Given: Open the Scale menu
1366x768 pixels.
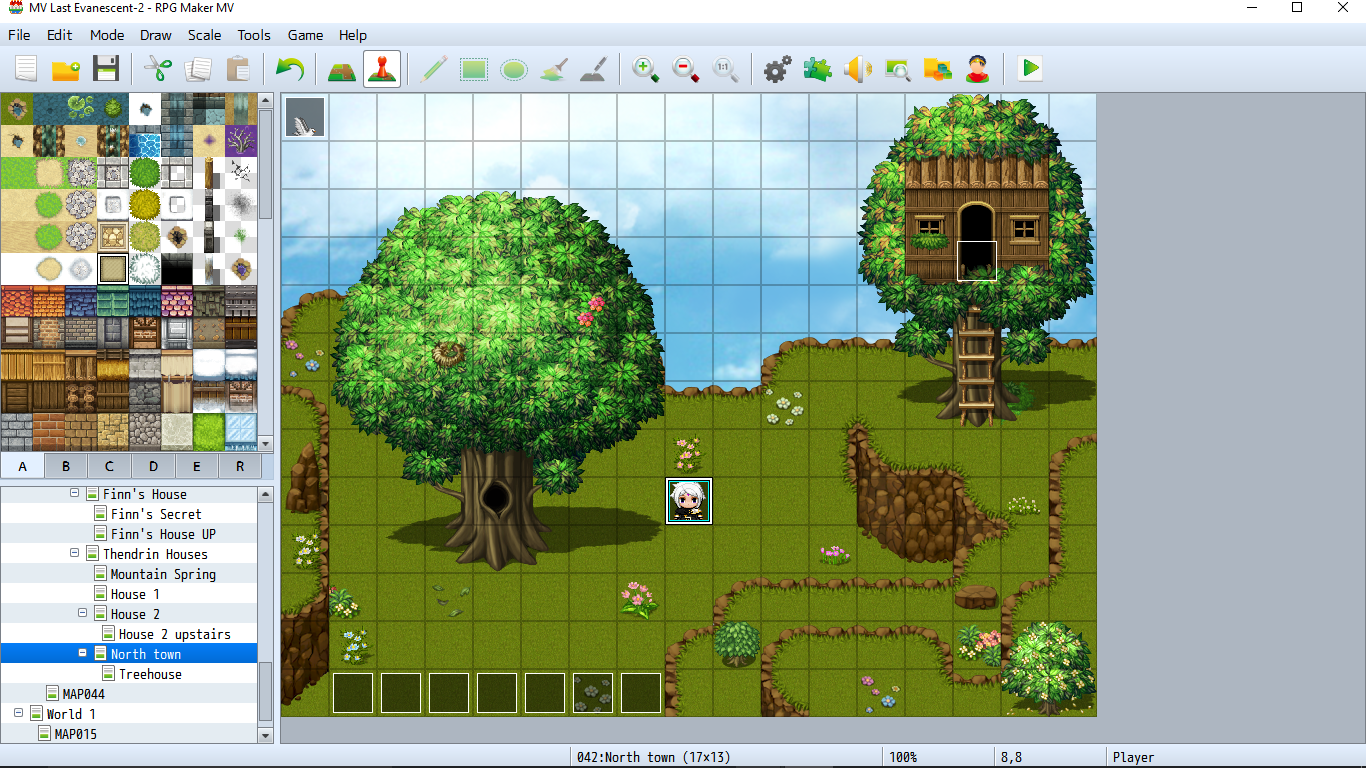Looking at the screenshot, I should [205, 35].
